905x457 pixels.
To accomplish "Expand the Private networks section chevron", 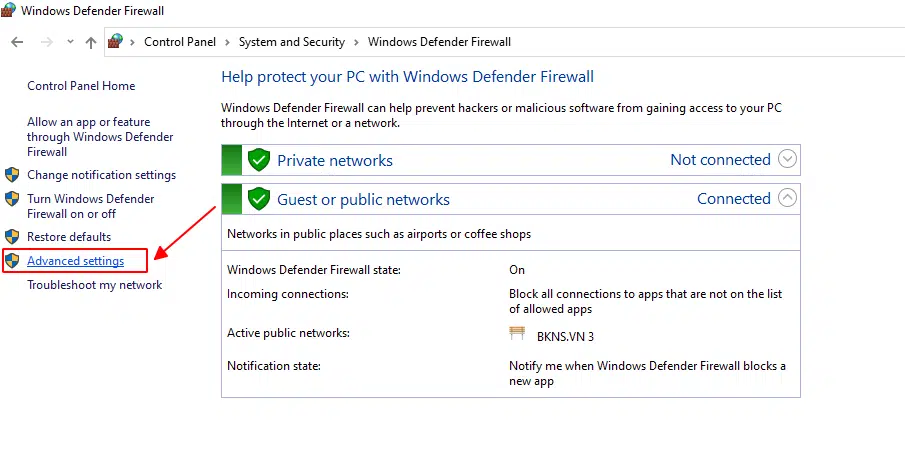I will (x=787, y=160).
